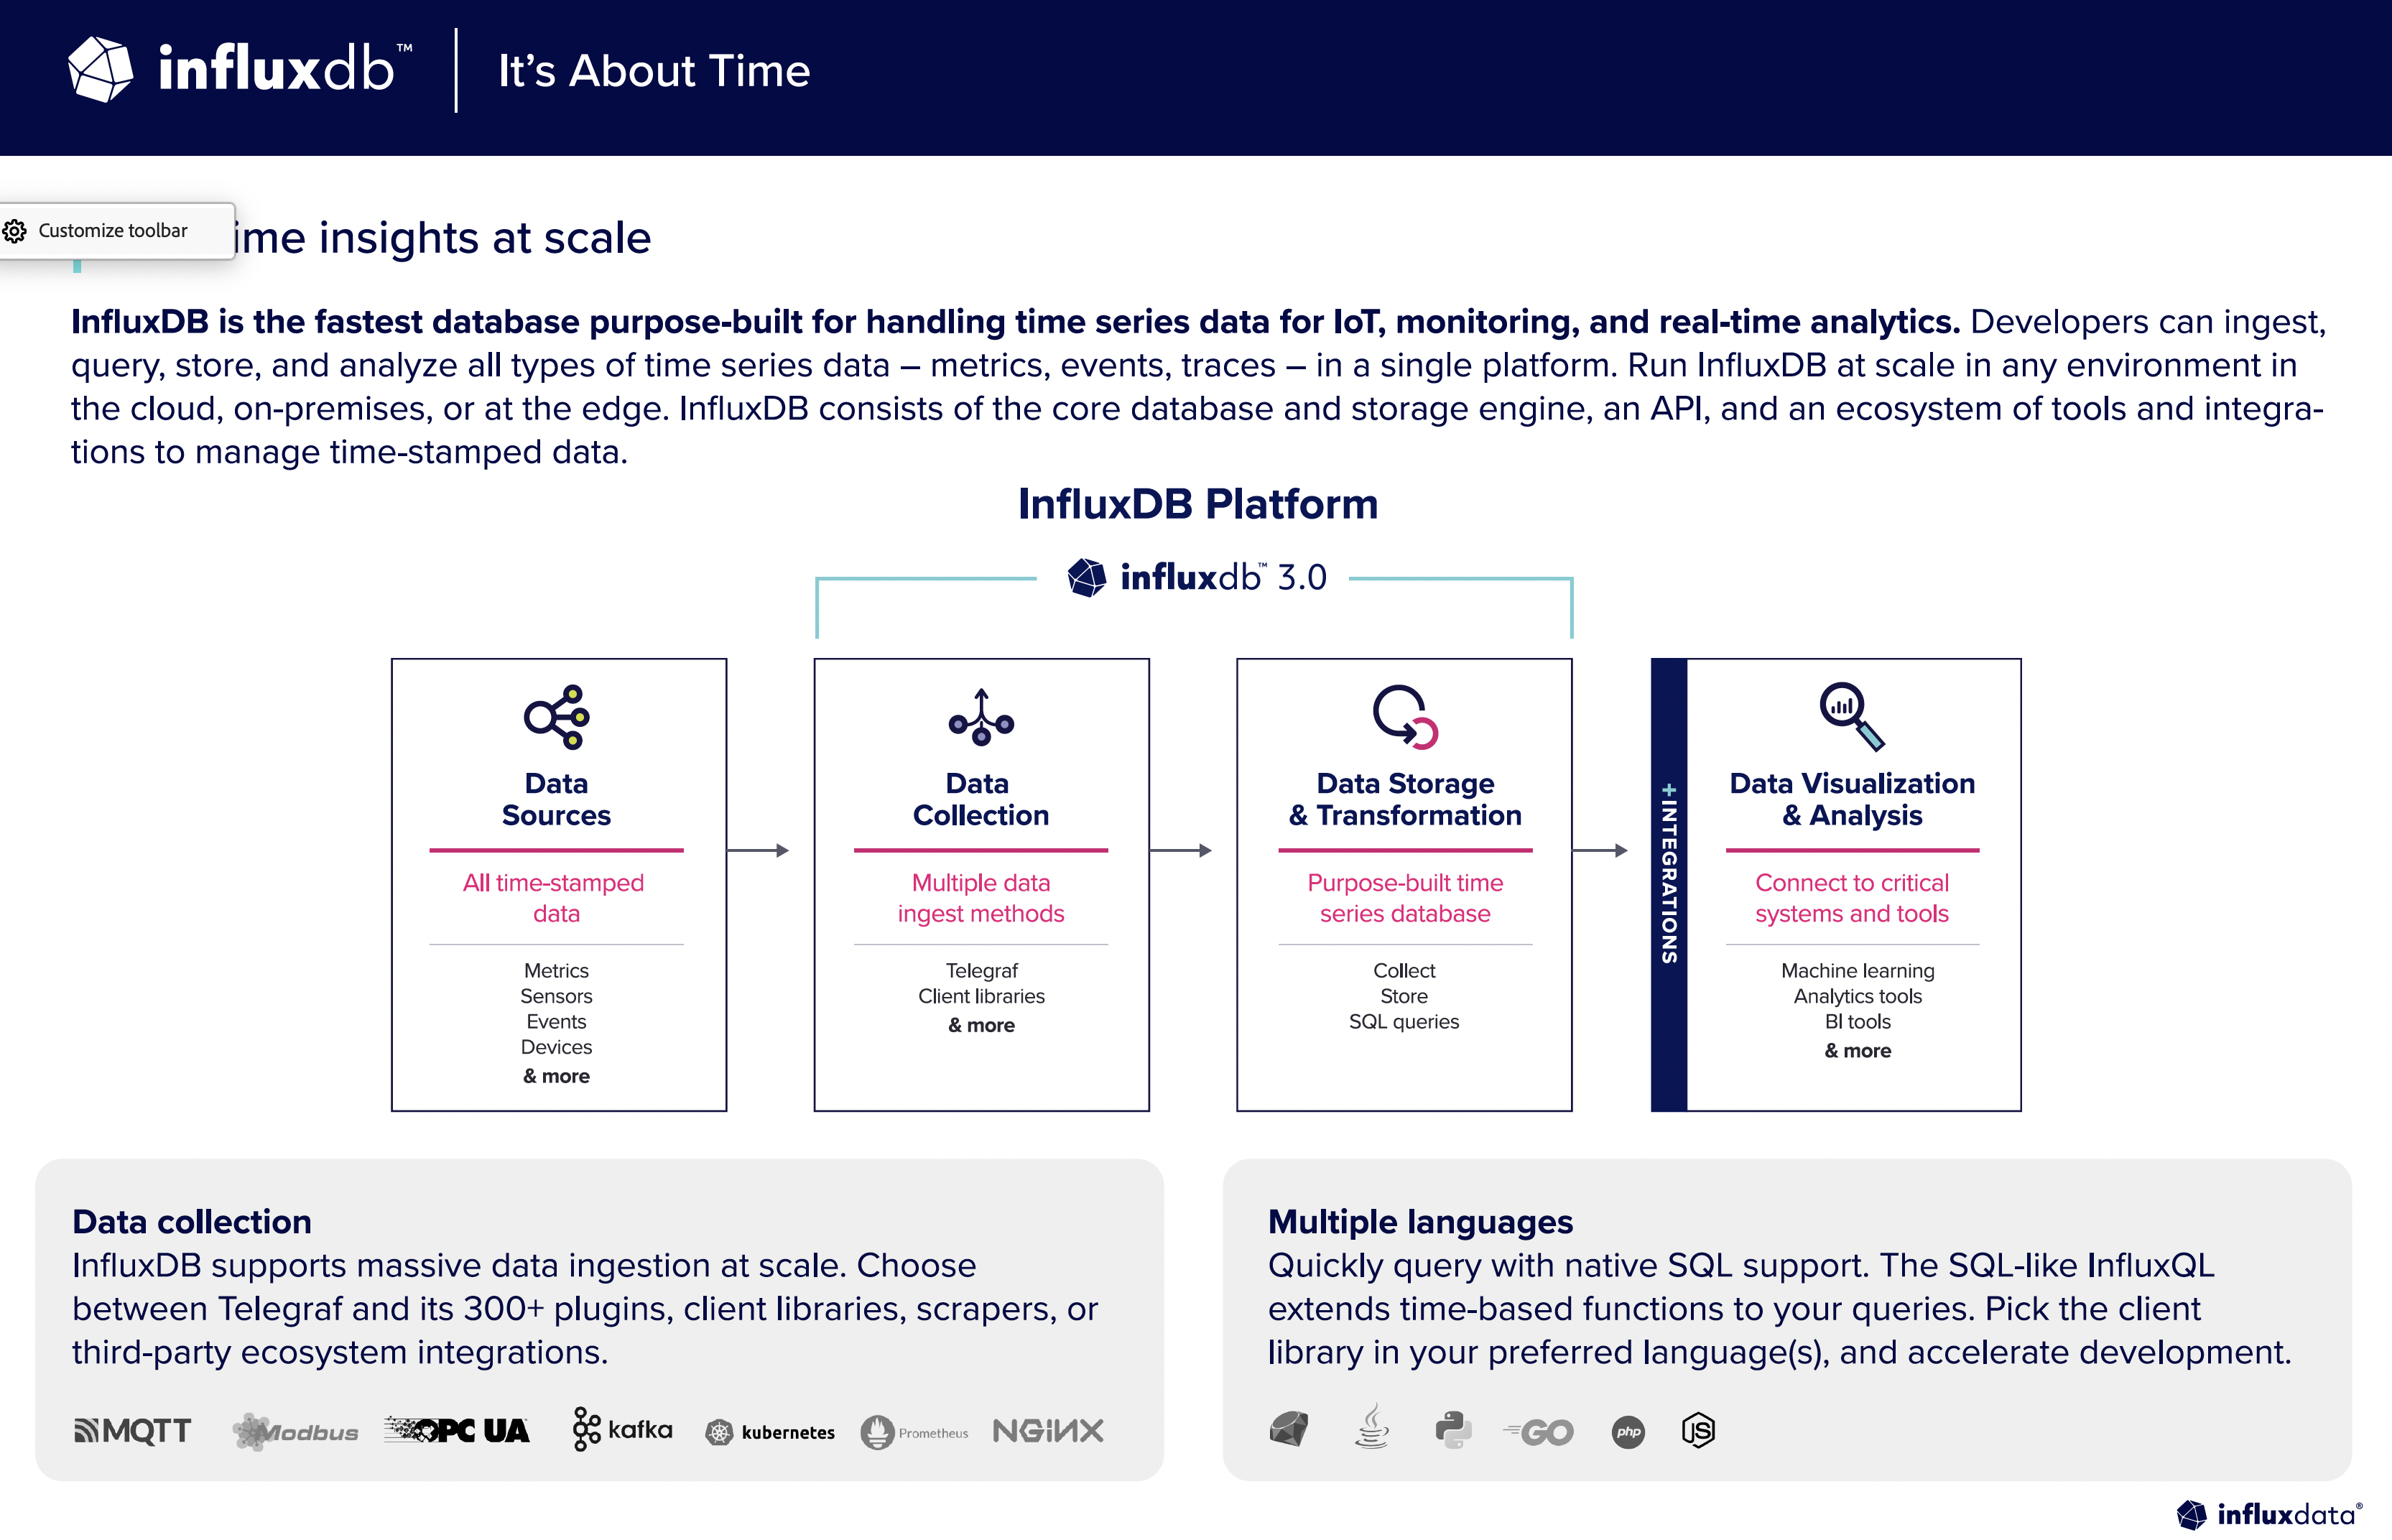Click "& more" under Data Collection
Viewport: 2392px width, 1540px height.
(981, 1025)
